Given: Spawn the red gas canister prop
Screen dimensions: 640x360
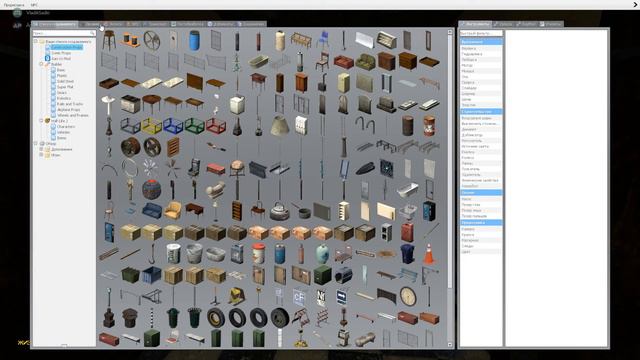Looking at the screenshot, I should pyautogui.click(x=407, y=232).
